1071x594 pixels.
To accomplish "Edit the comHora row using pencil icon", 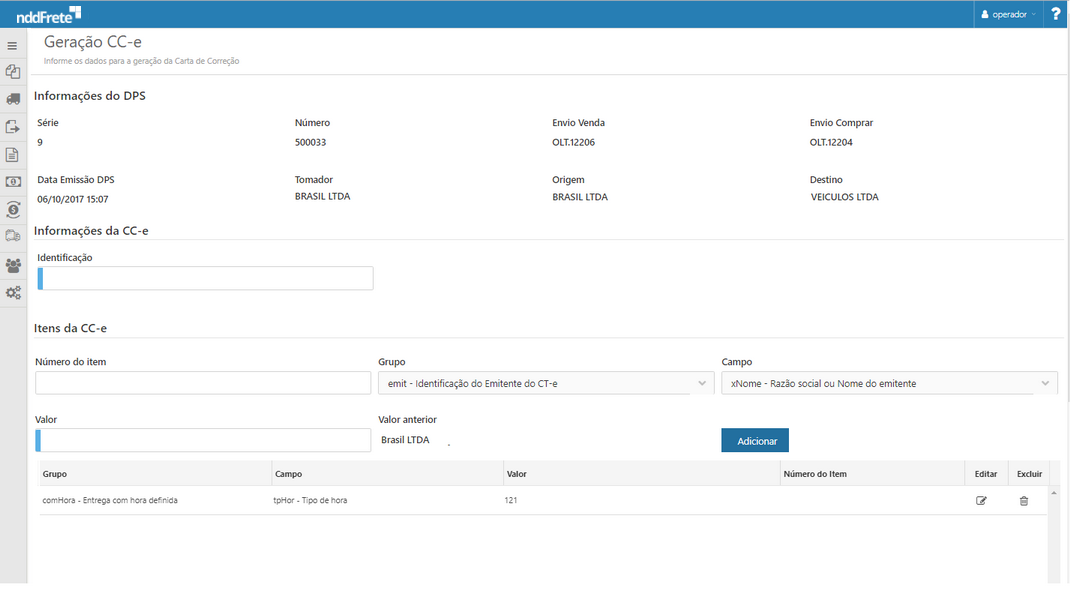I will coord(981,501).
